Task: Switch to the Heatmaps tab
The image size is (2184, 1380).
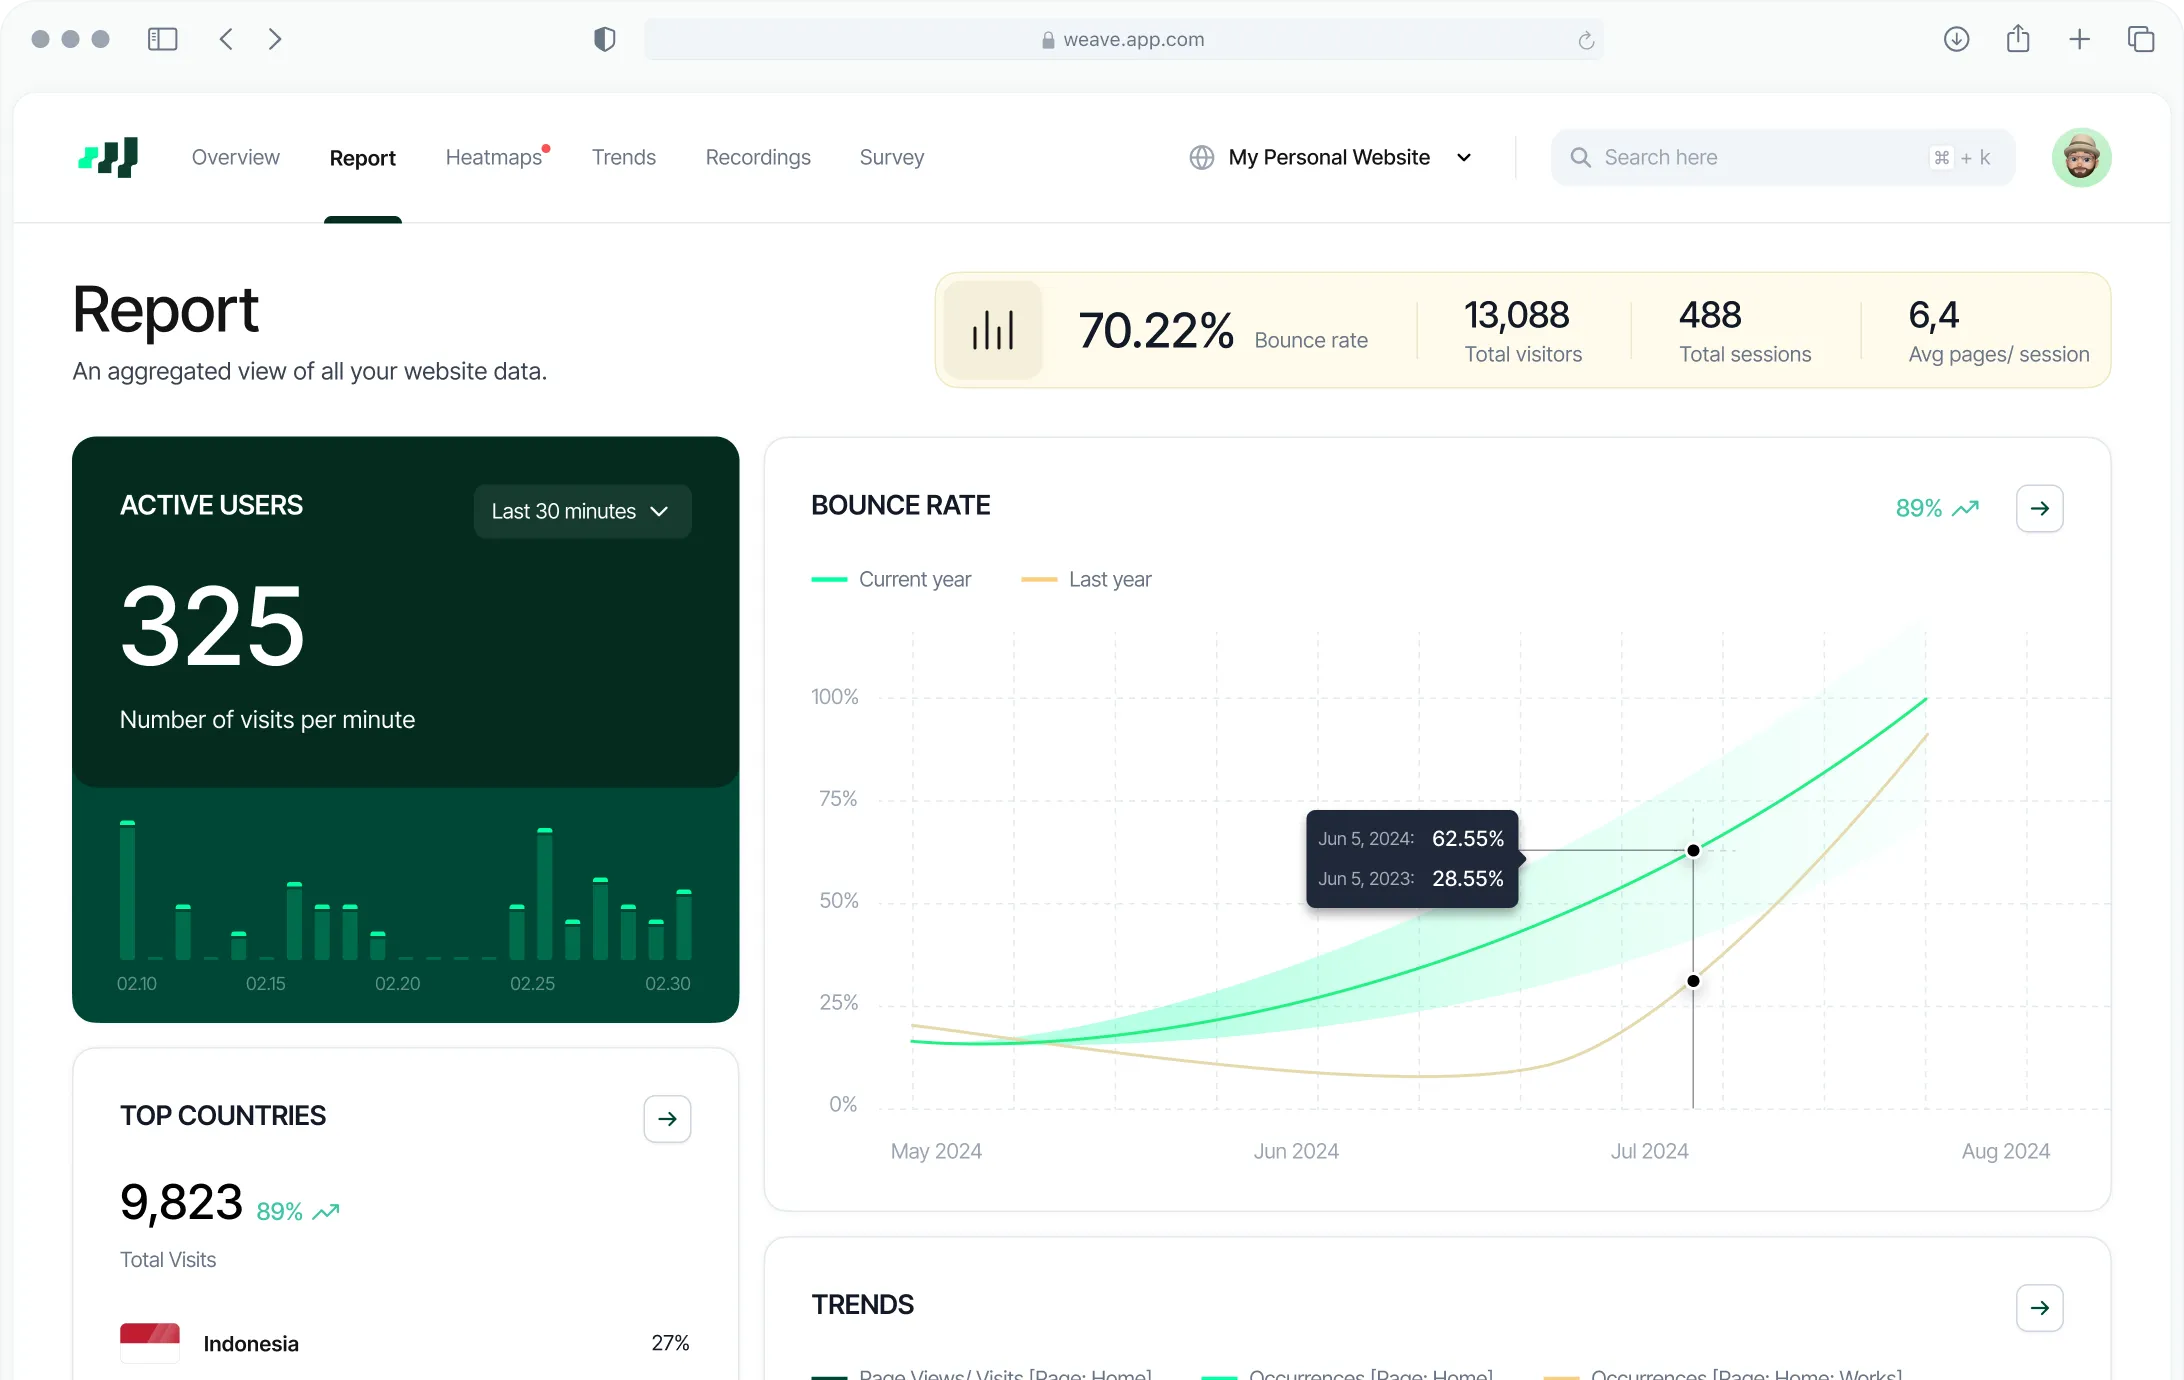Action: [x=494, y=157]
